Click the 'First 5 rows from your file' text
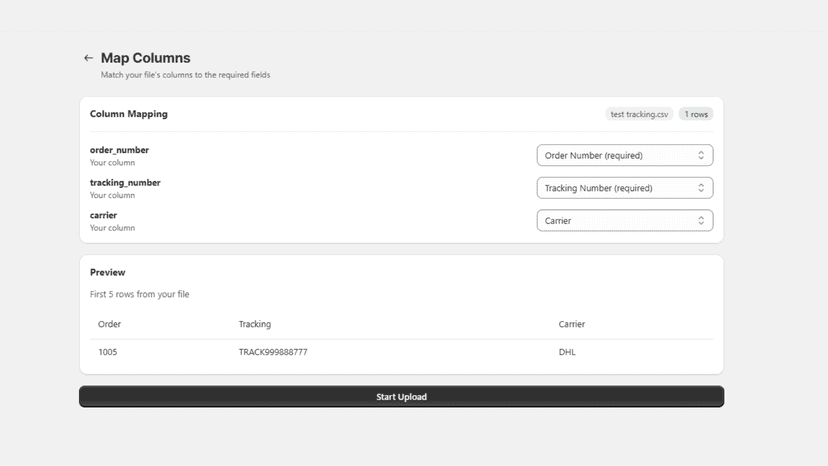Image resolution: width=828 pixels, height=466 pixels. [139, 294]
